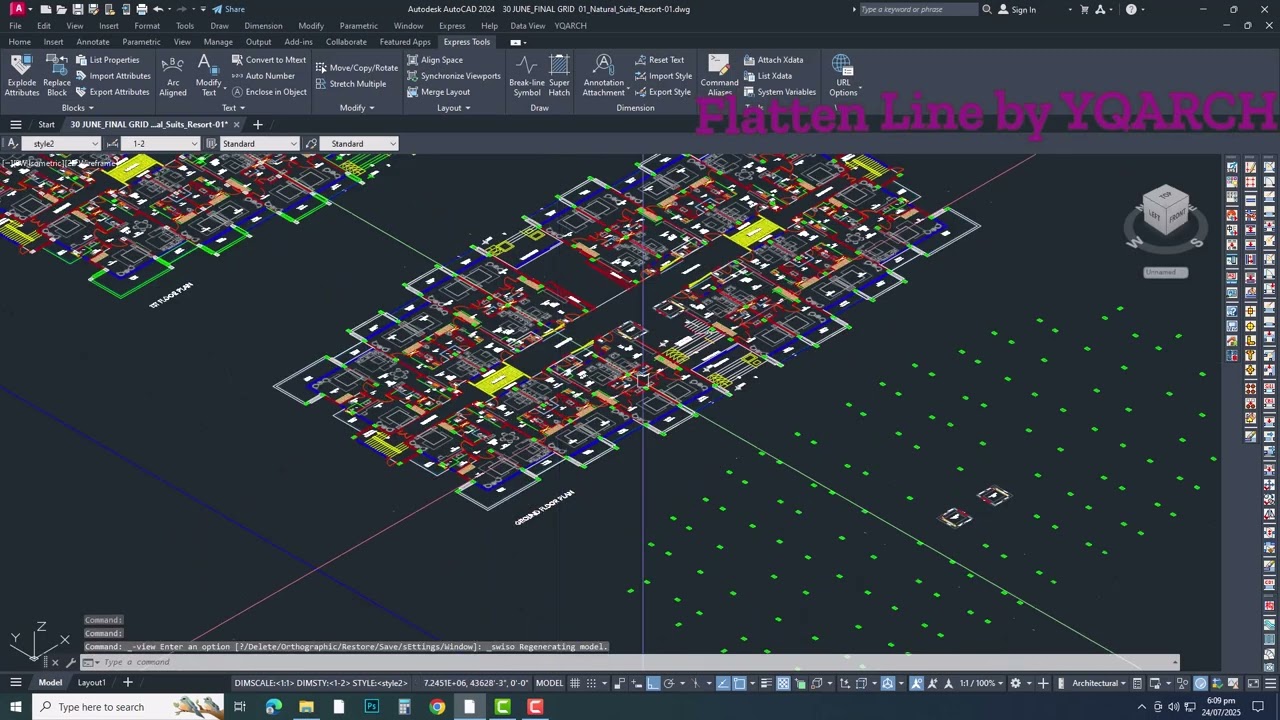Click Import Style
The width and height of the screenshot is (1280, 720).
tap(663, 76)
